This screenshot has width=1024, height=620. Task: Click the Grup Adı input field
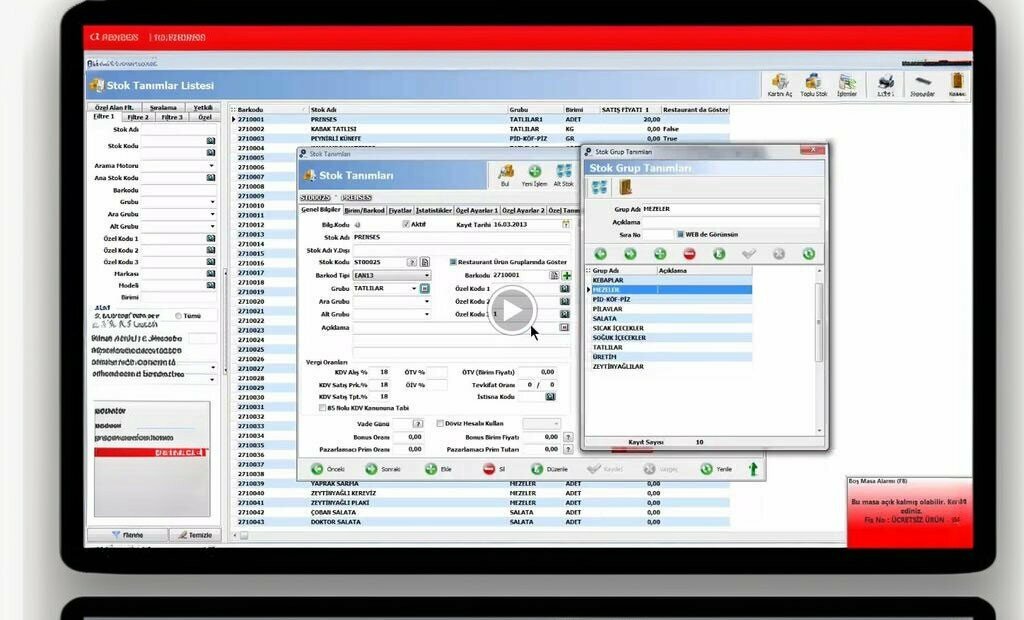[x=731, y=209]
